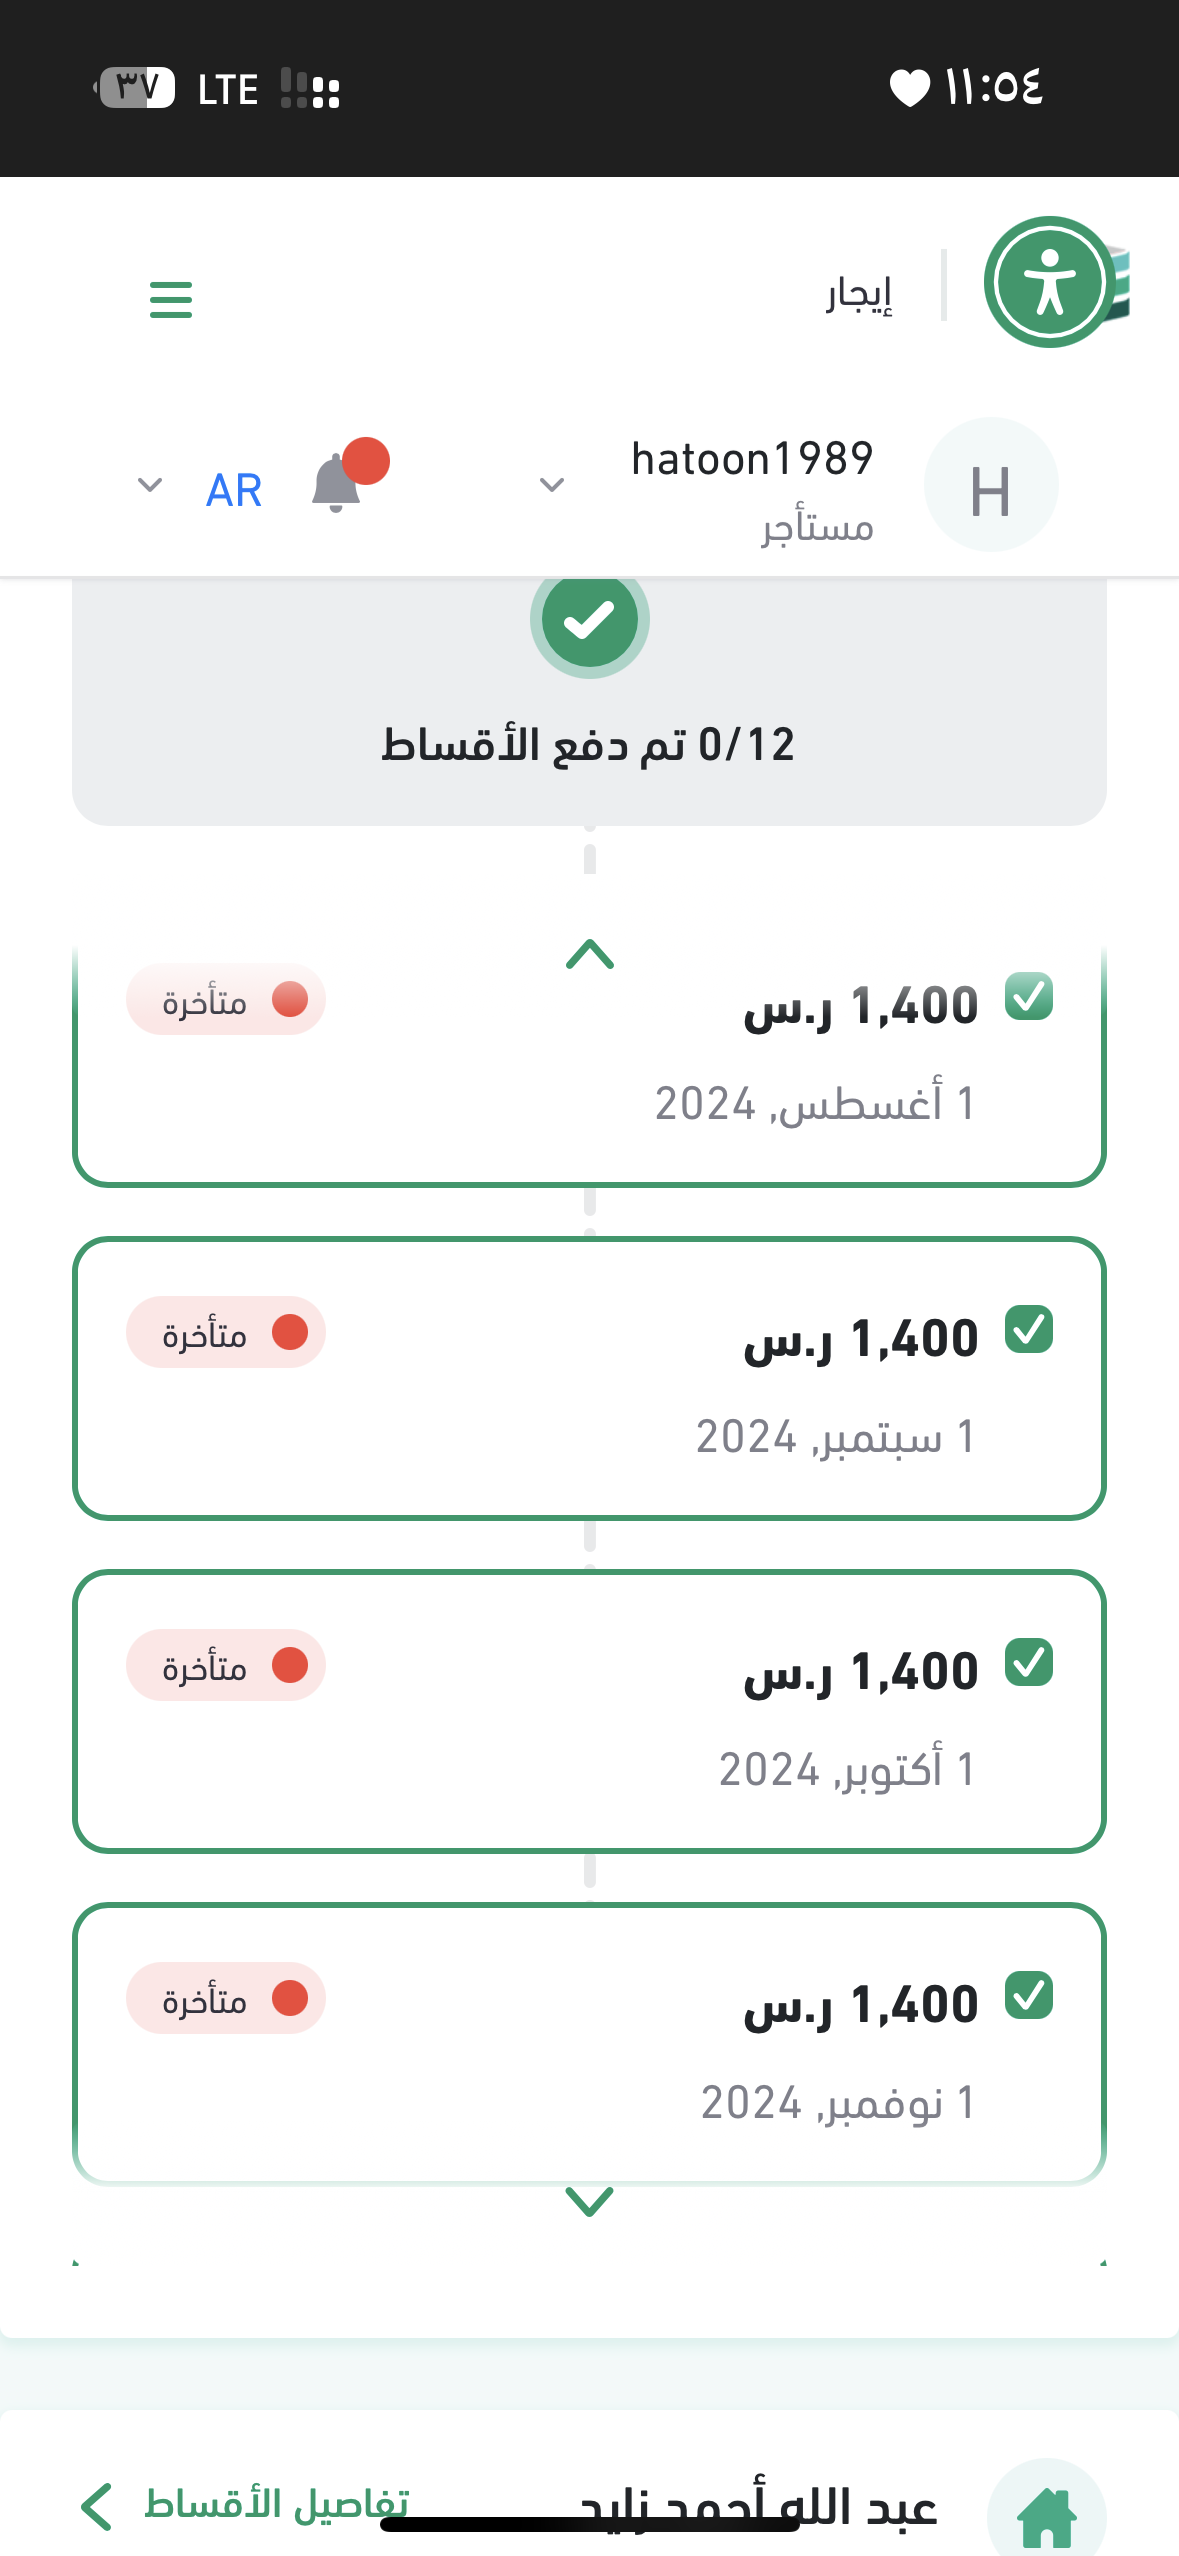Open the hamburger menu
The image size is (1179, 2556).
click(170, 299)
